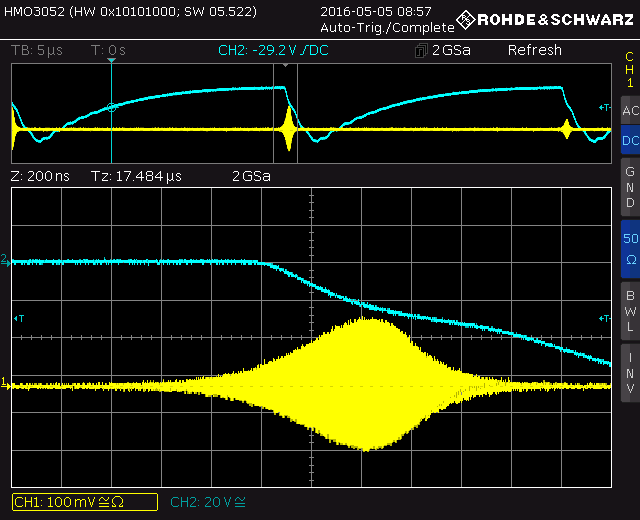Set channel coupling to GND
Image resolution: width=640 pixels, height=520 pixels.
pyautogui.click(x=629, y=187)
